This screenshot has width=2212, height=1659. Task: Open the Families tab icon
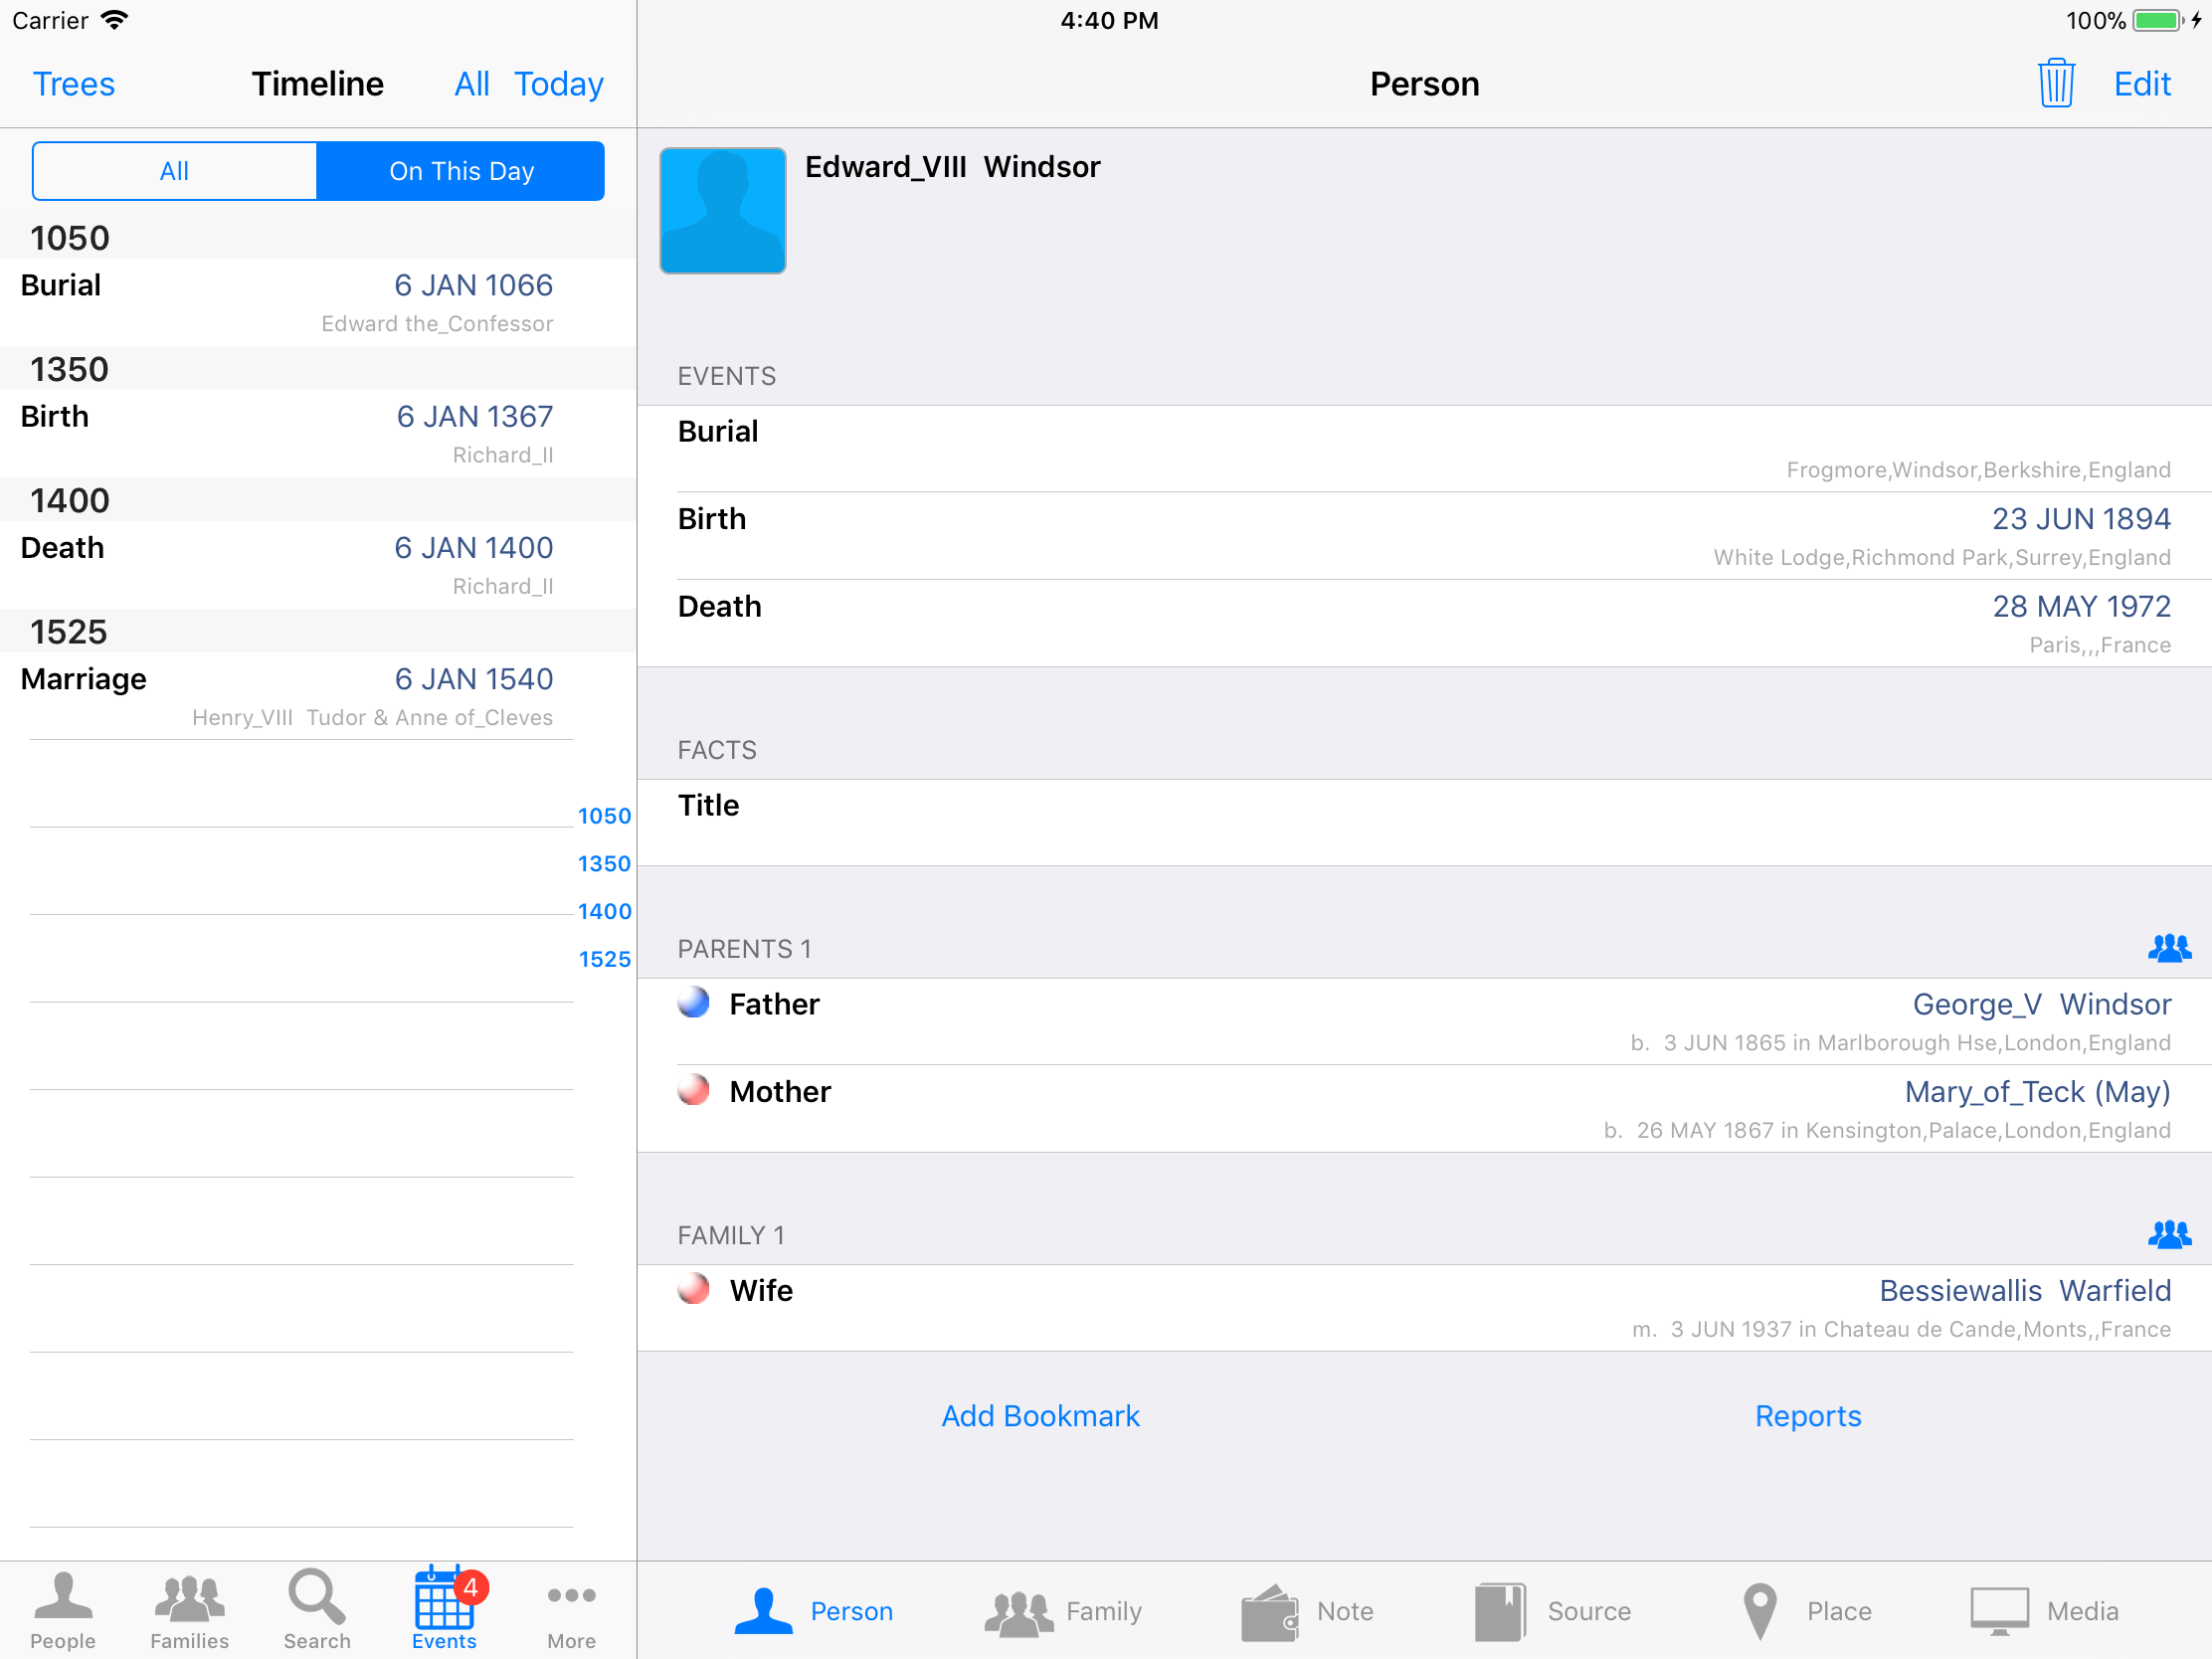coord(189,1608)
